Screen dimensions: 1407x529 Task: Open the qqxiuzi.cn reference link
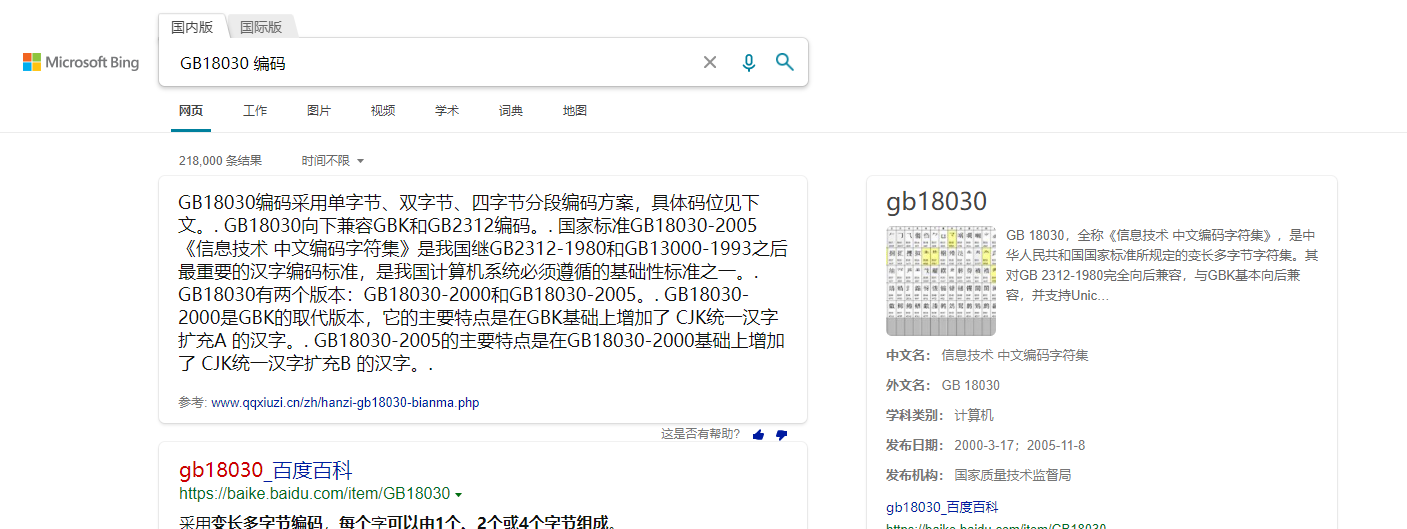(345, 403)
